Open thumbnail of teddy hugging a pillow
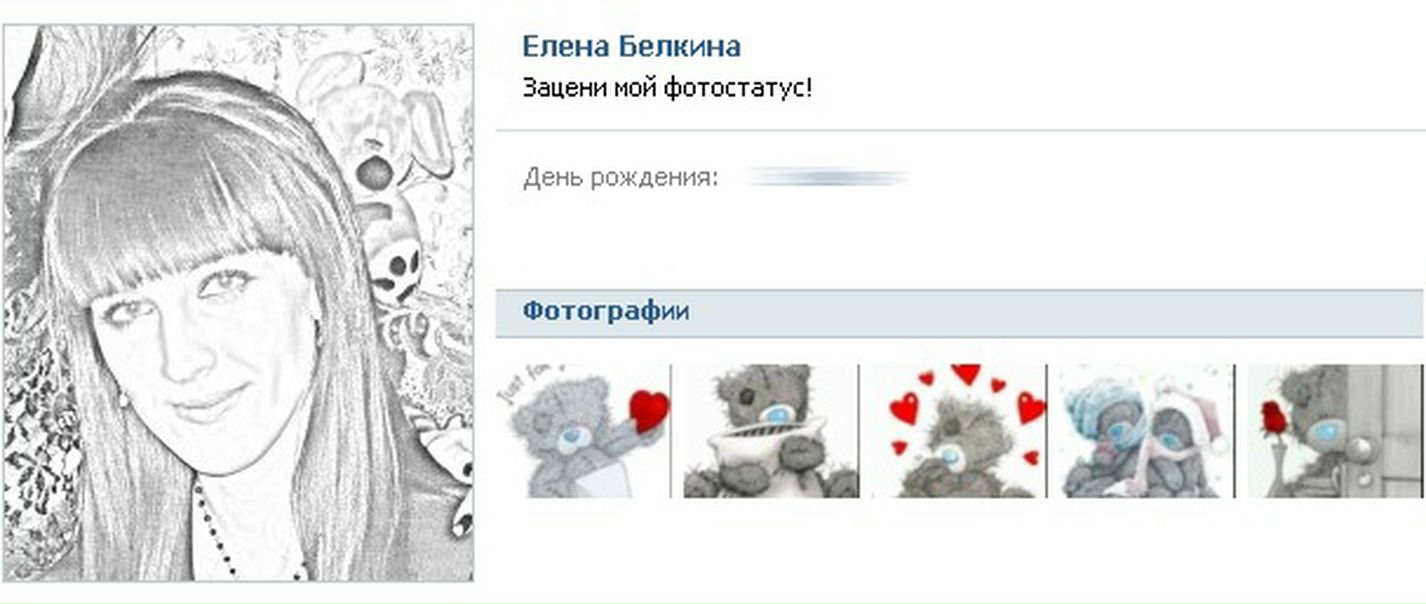Screen dimensions: 1426x604 pos(771,431)
